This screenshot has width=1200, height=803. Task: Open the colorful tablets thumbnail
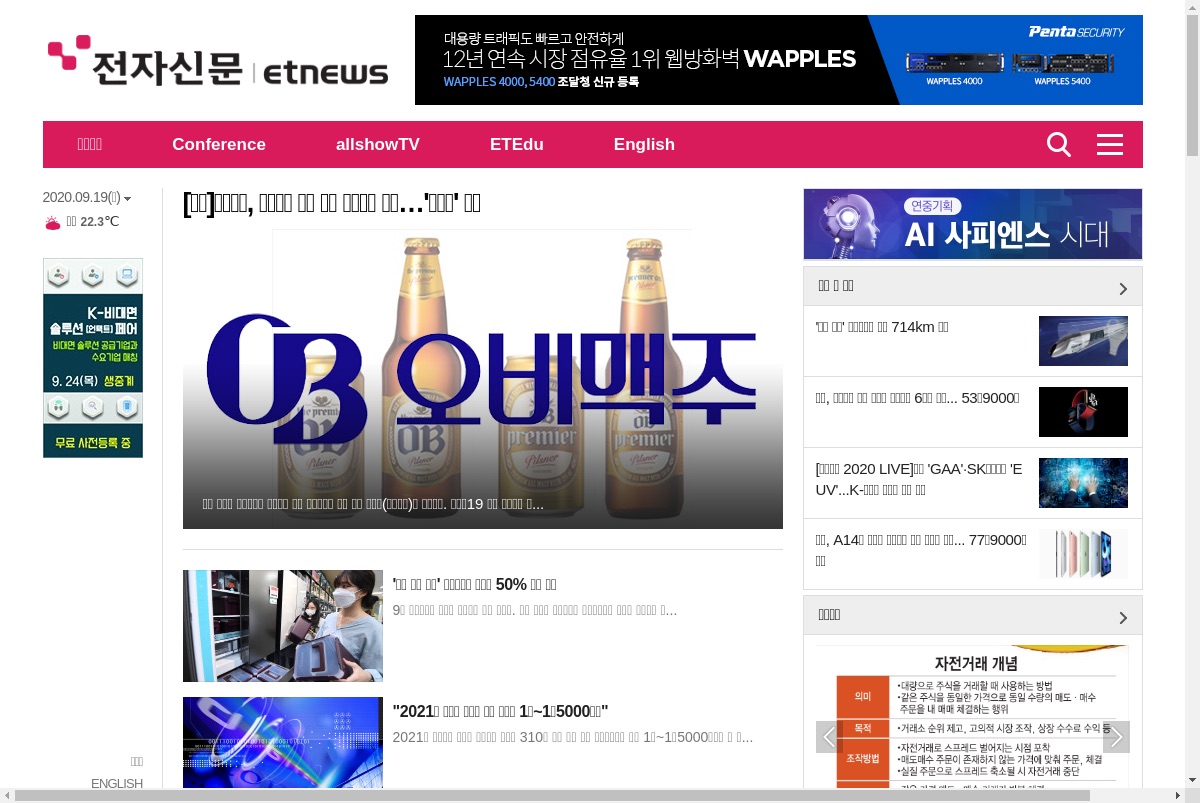click(1083, 554)
